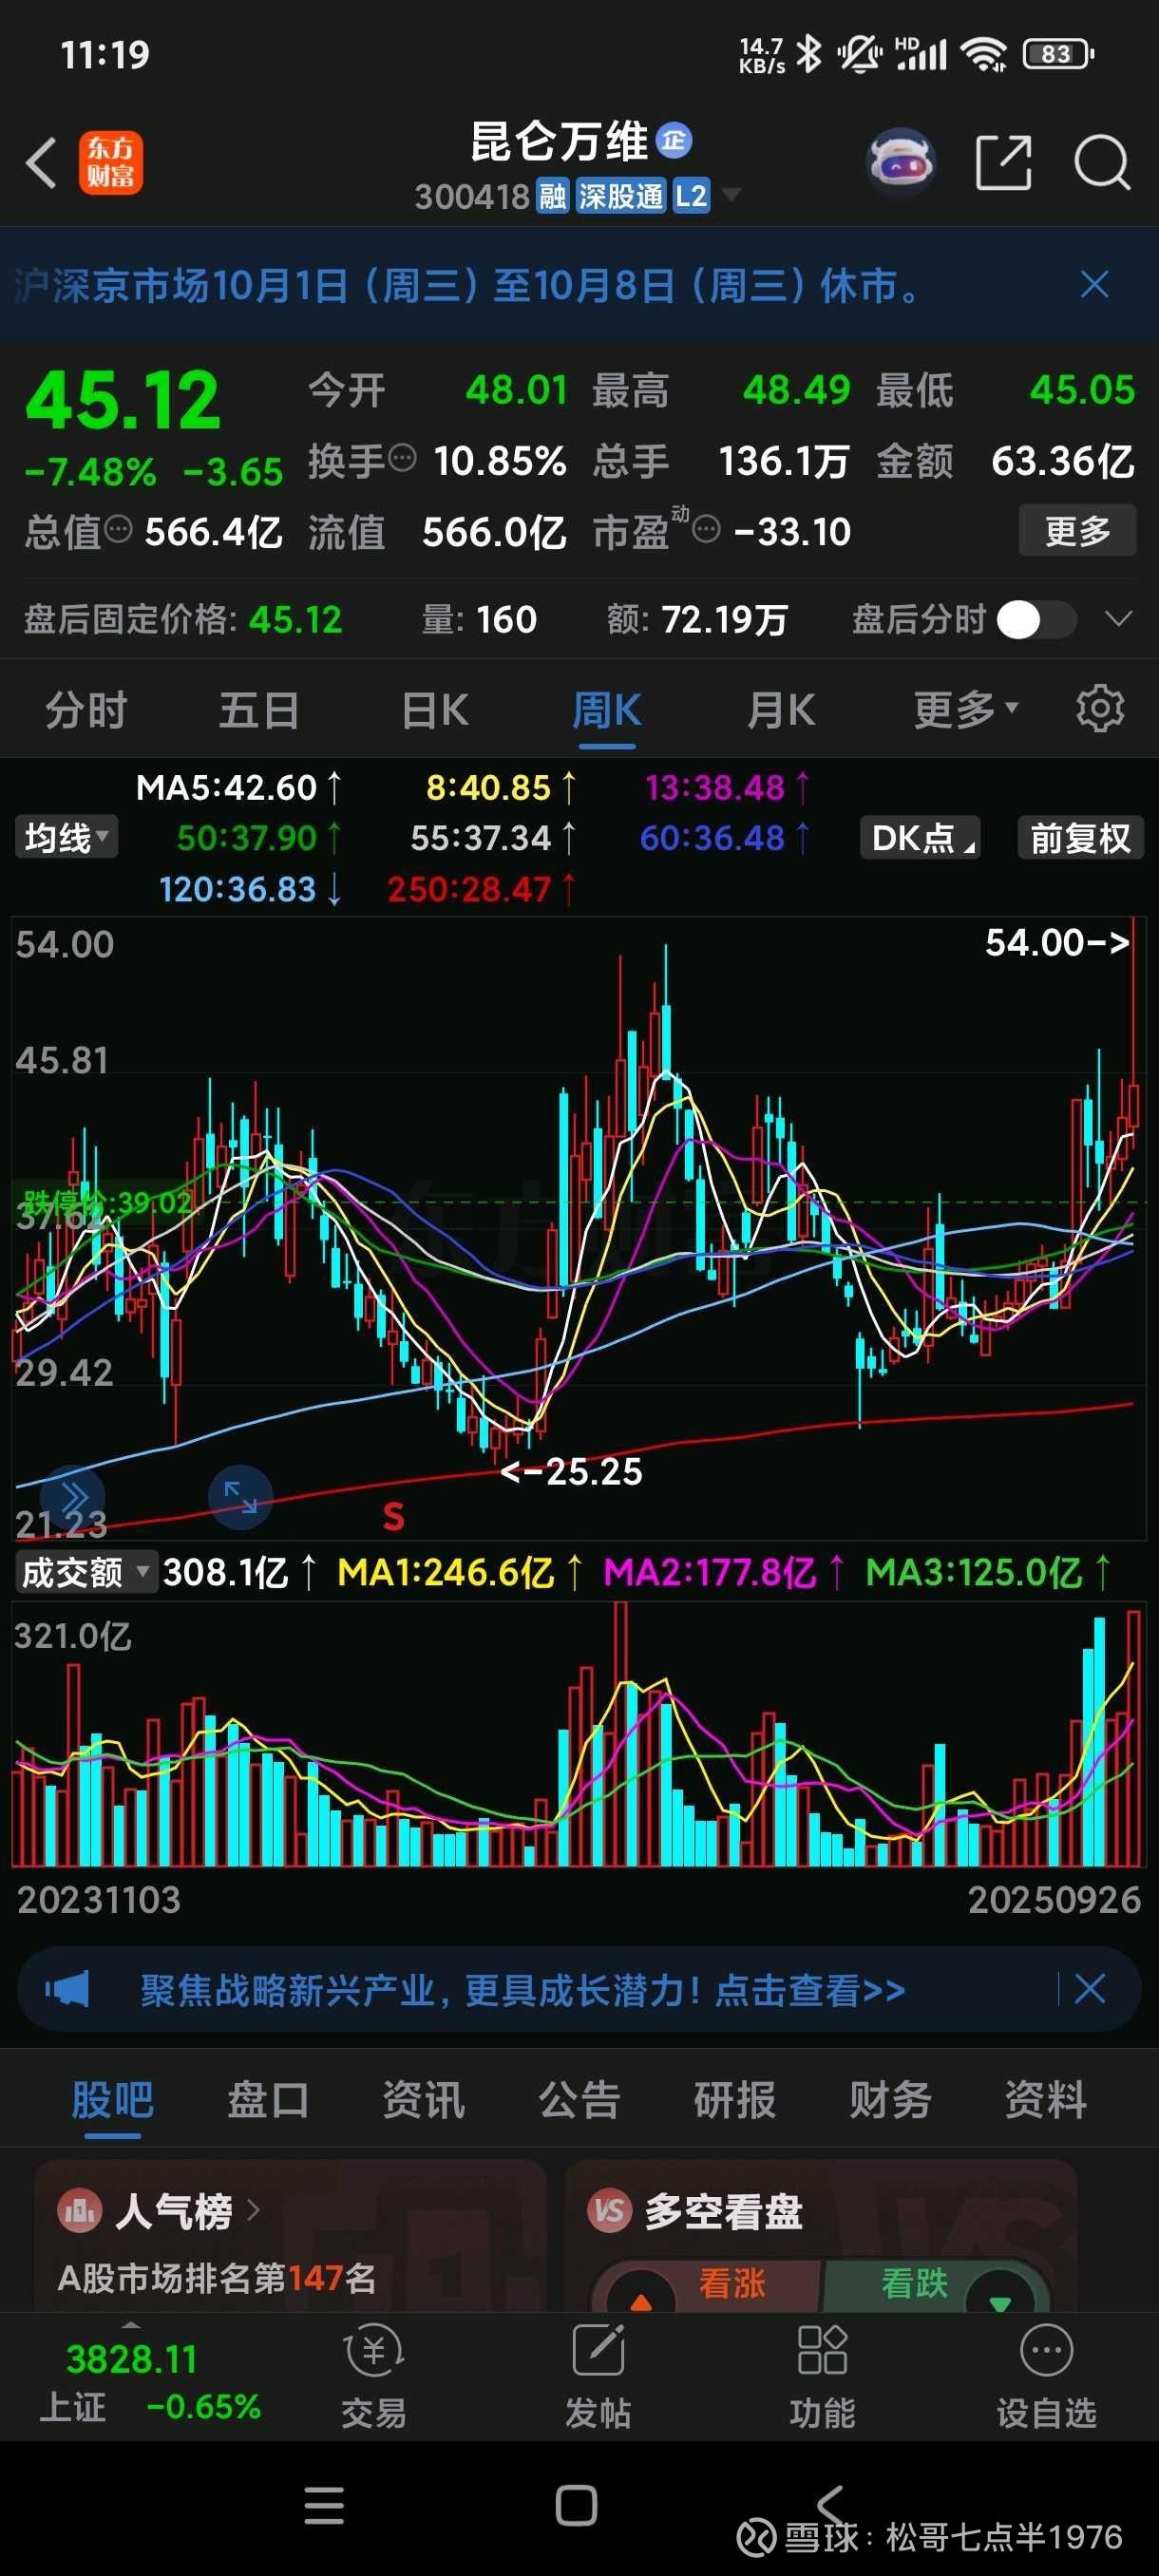Open the 资讯 tab
Screen dimensions: 1159x2576
[x=424, y=2099]
